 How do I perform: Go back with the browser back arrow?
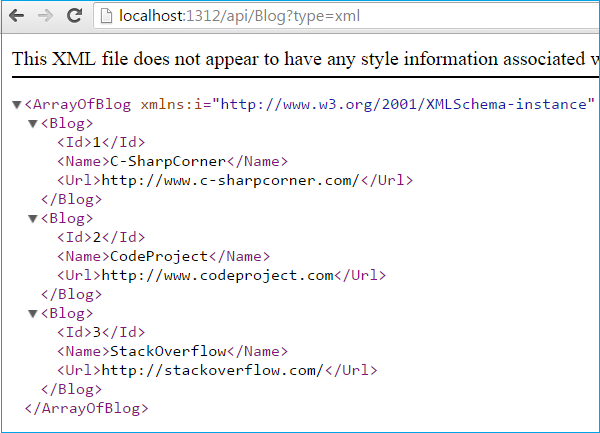[x=16, y=16]
